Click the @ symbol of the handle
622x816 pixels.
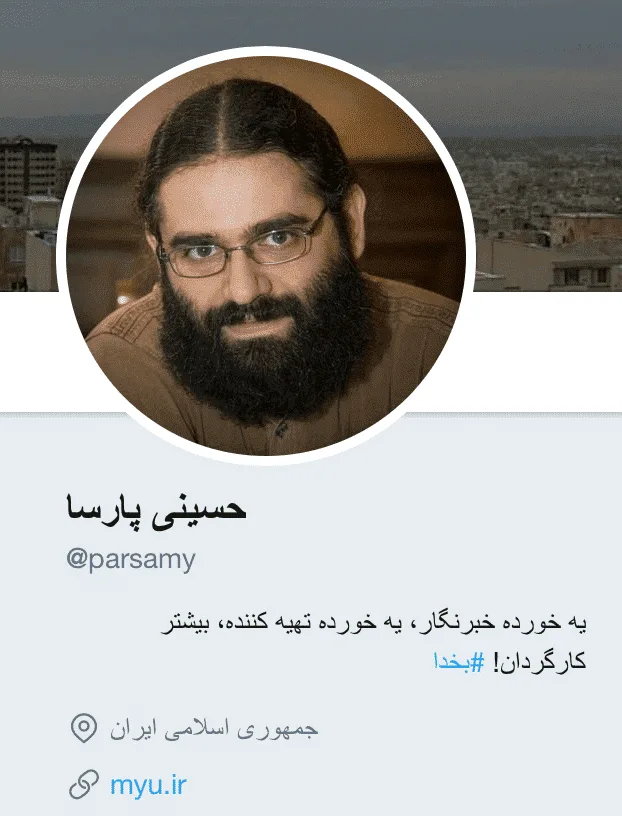click(x=77, y=558)
